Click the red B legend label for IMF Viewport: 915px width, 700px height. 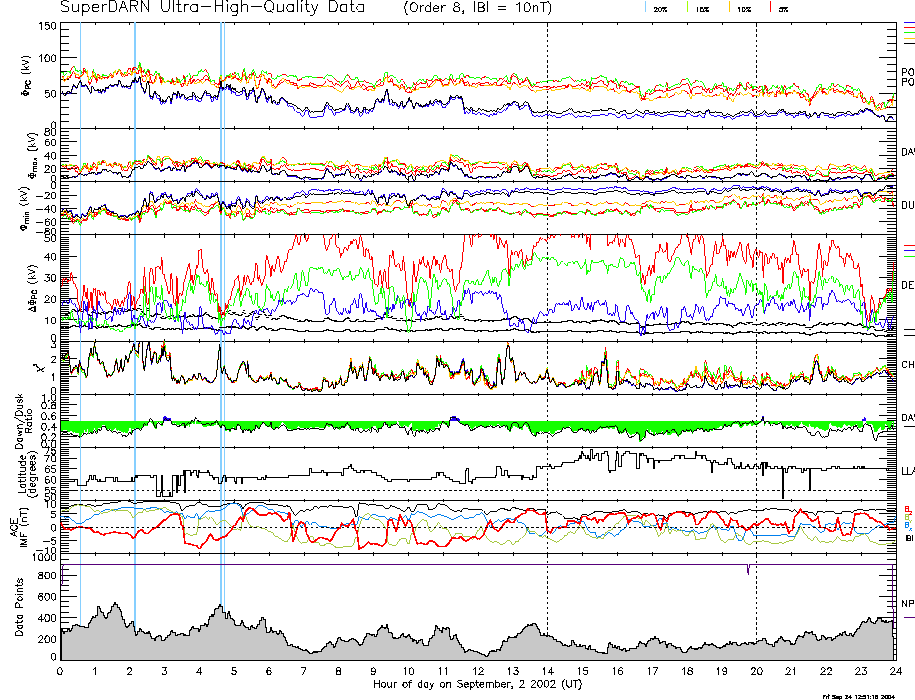pos(907,508)
